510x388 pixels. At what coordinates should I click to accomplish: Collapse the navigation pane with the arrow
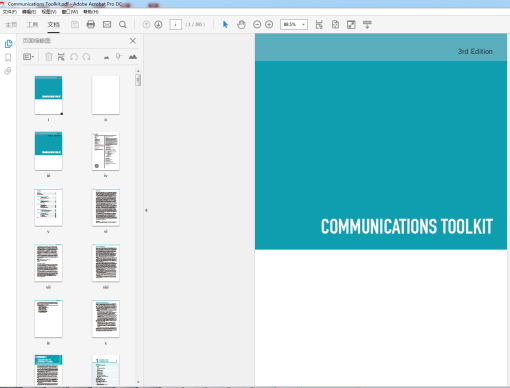(x=146, y=210)
